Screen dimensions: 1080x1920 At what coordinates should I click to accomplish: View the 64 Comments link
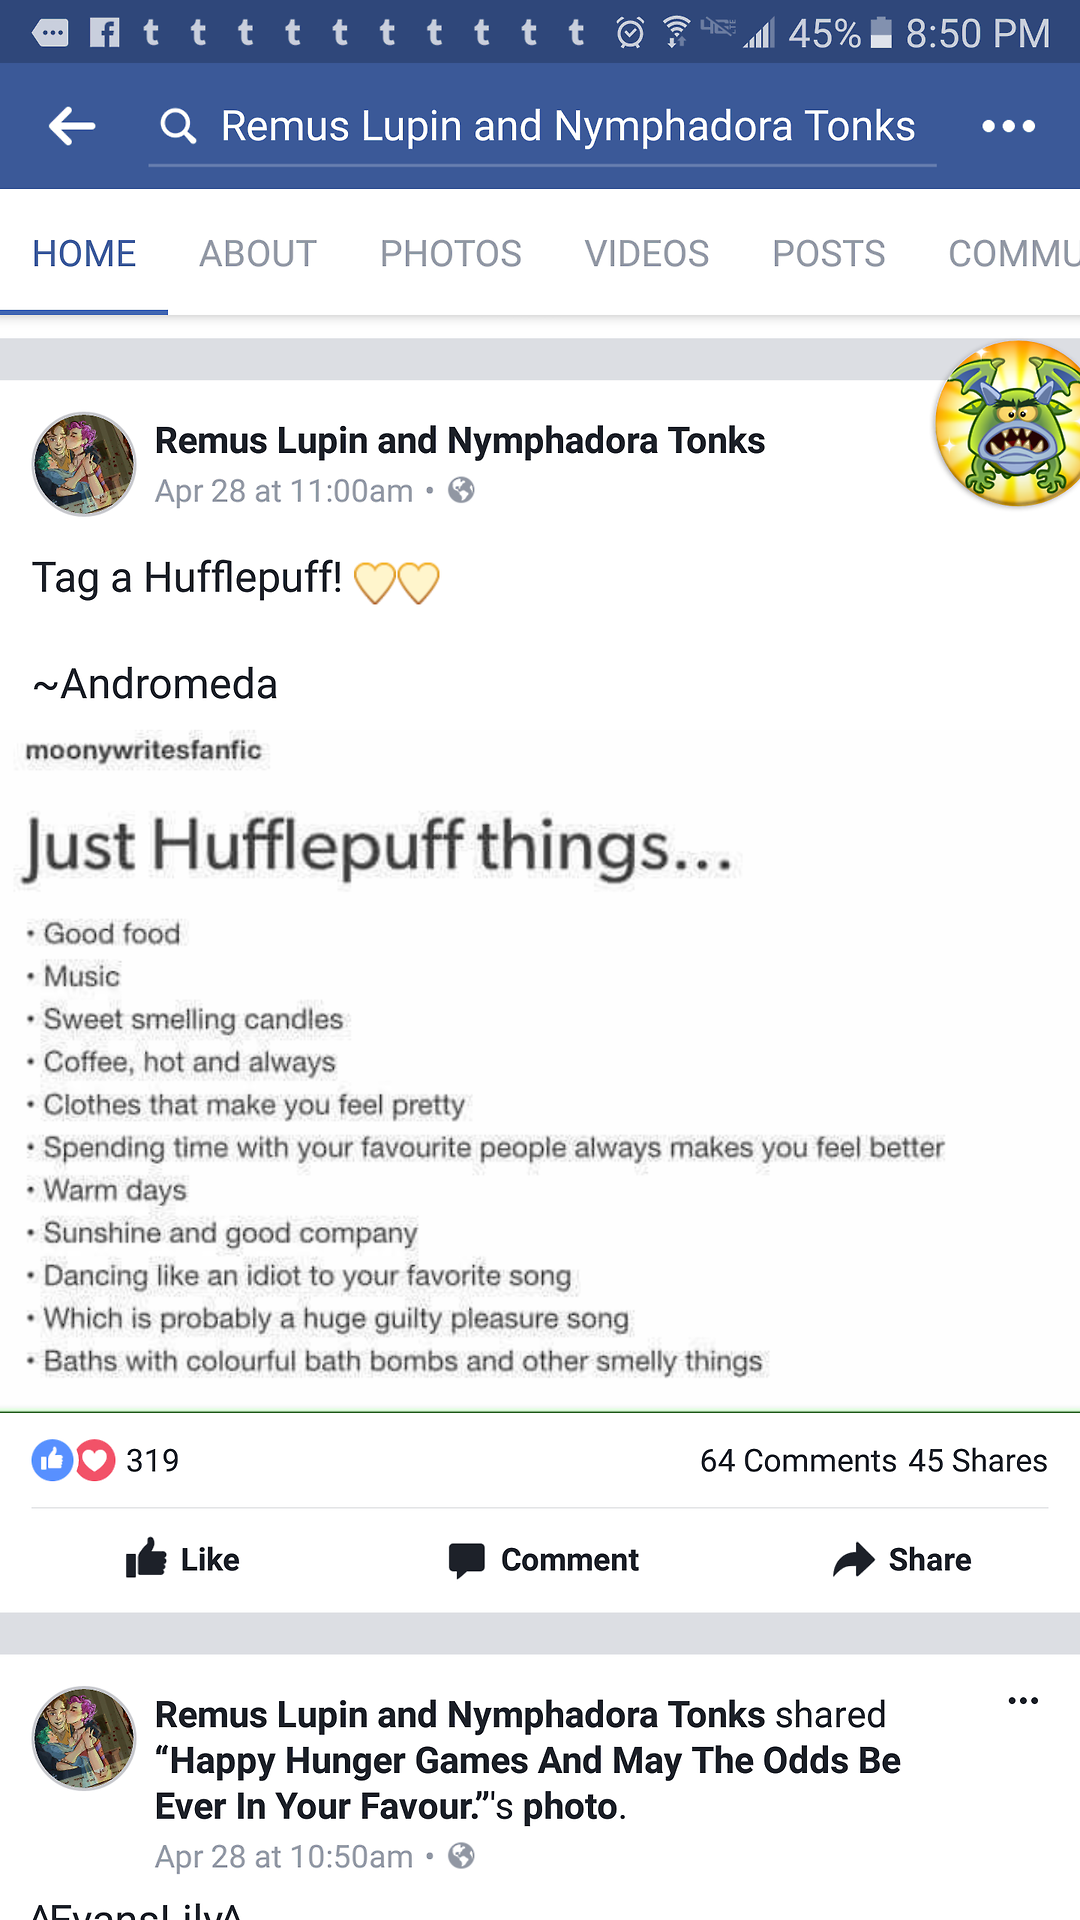797,1461
